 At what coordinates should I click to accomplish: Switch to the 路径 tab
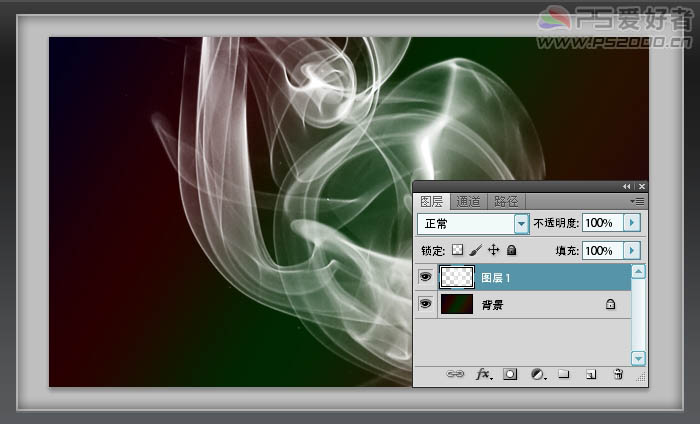tap(507, 201)
